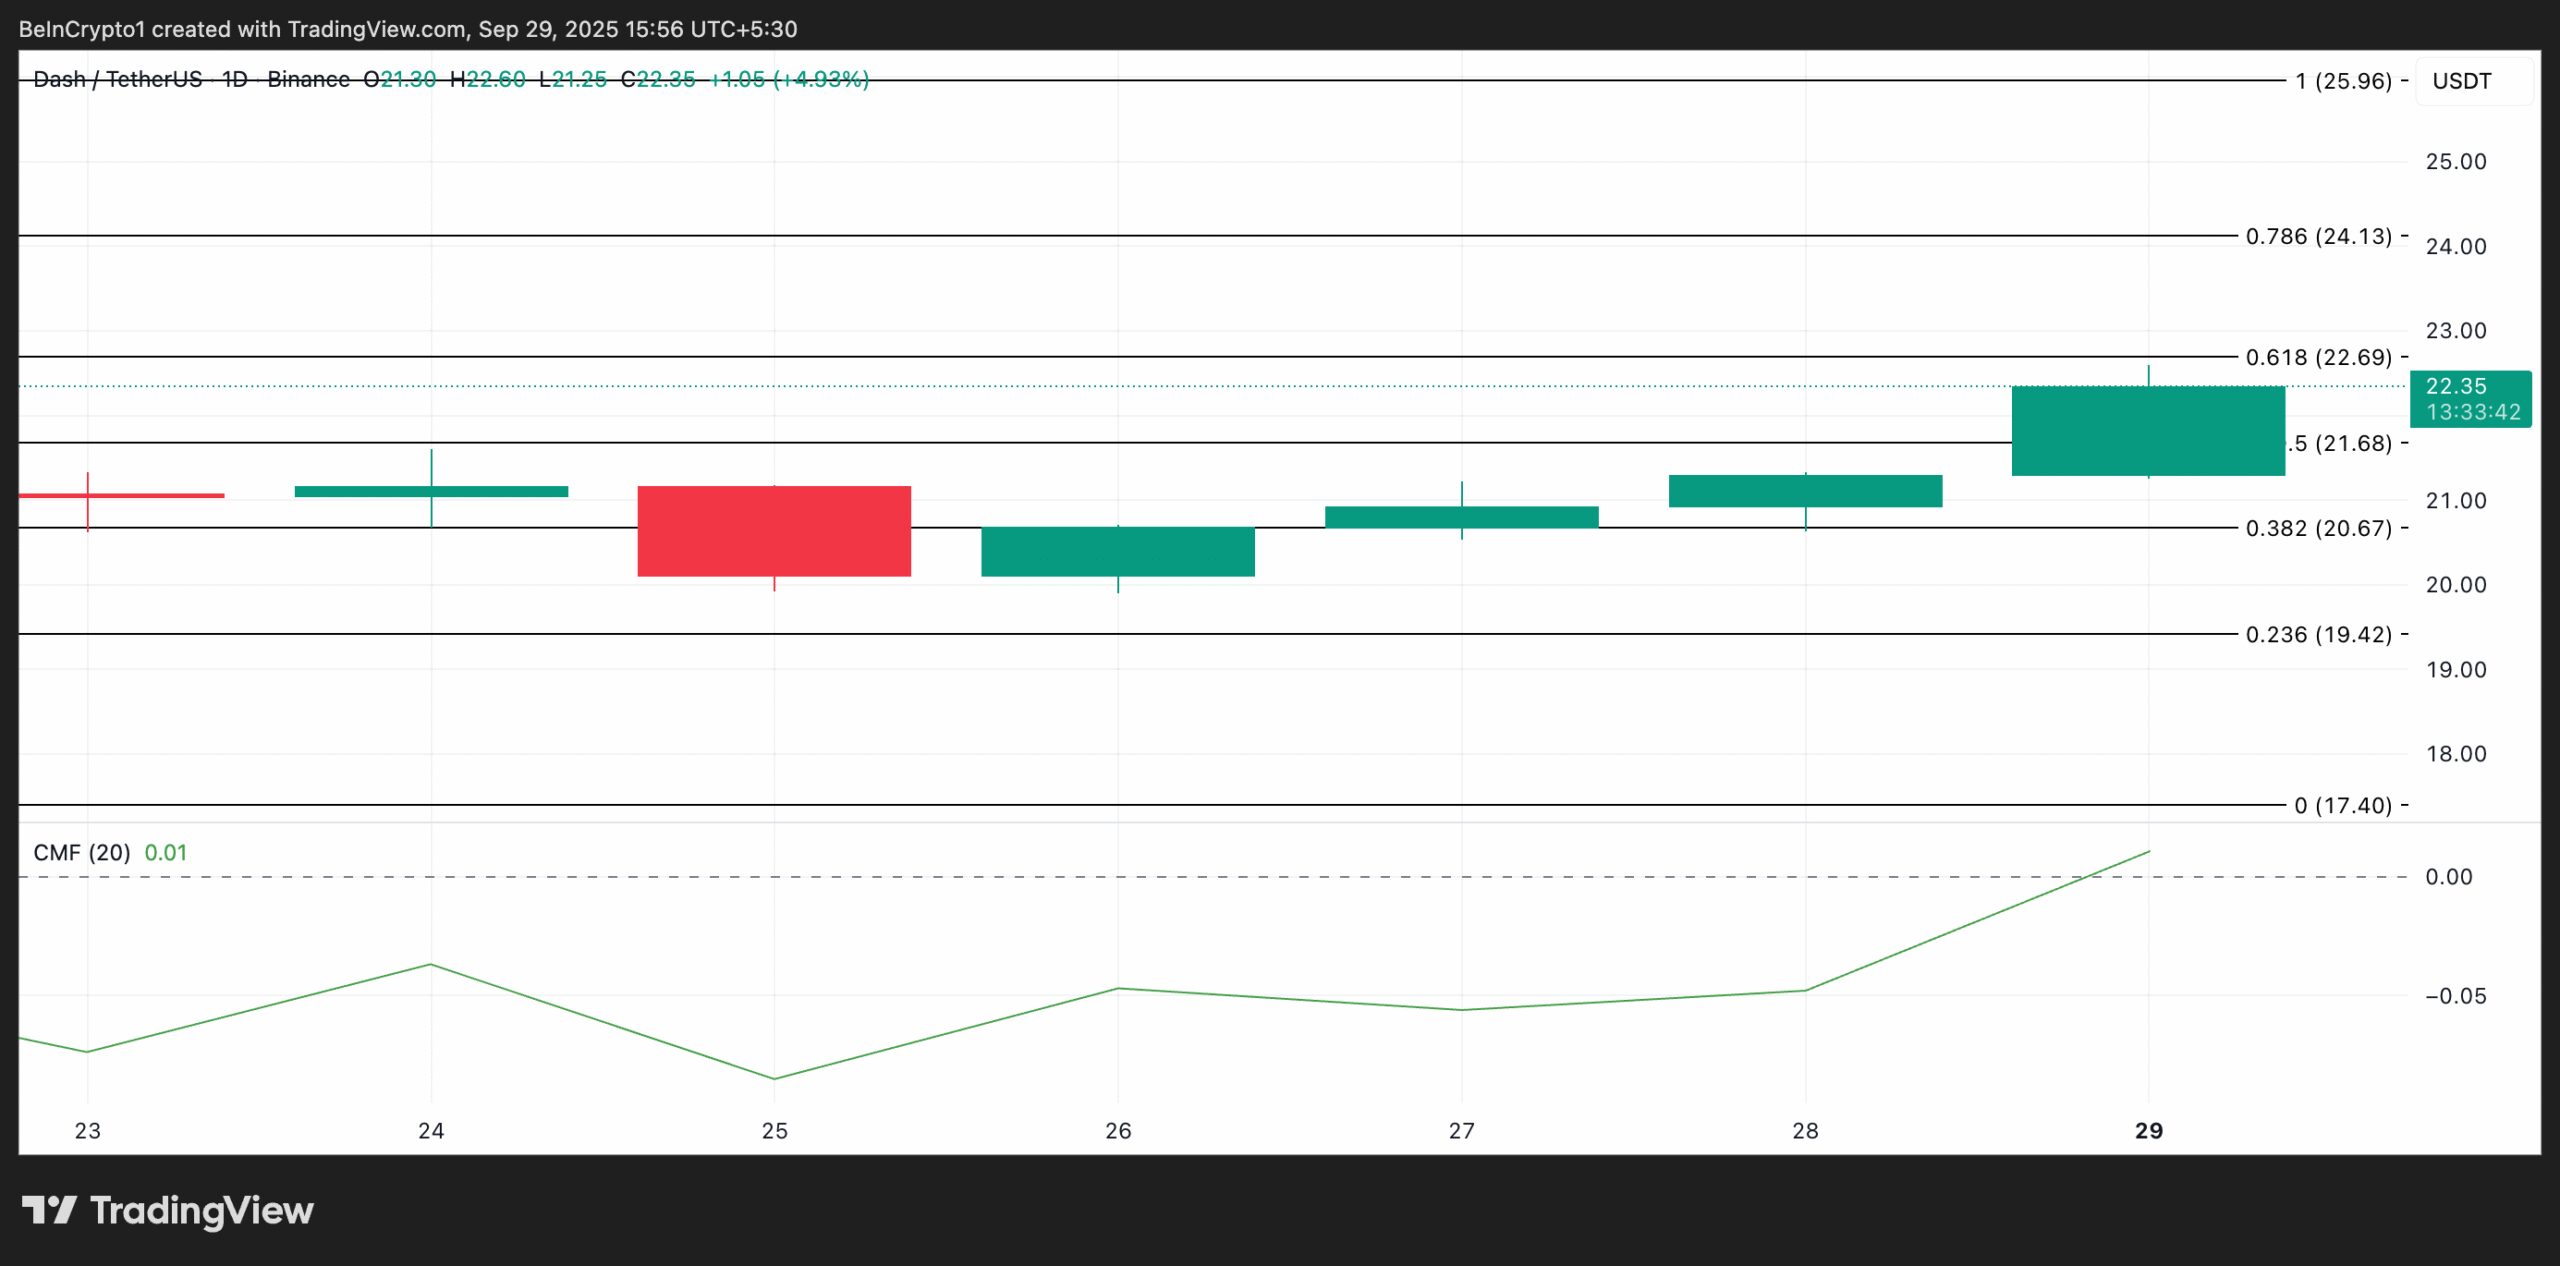This screenshot has width=2560, height=1266.
Task: Click the CMF line peak at 24
Action: (x=431, y=964)
